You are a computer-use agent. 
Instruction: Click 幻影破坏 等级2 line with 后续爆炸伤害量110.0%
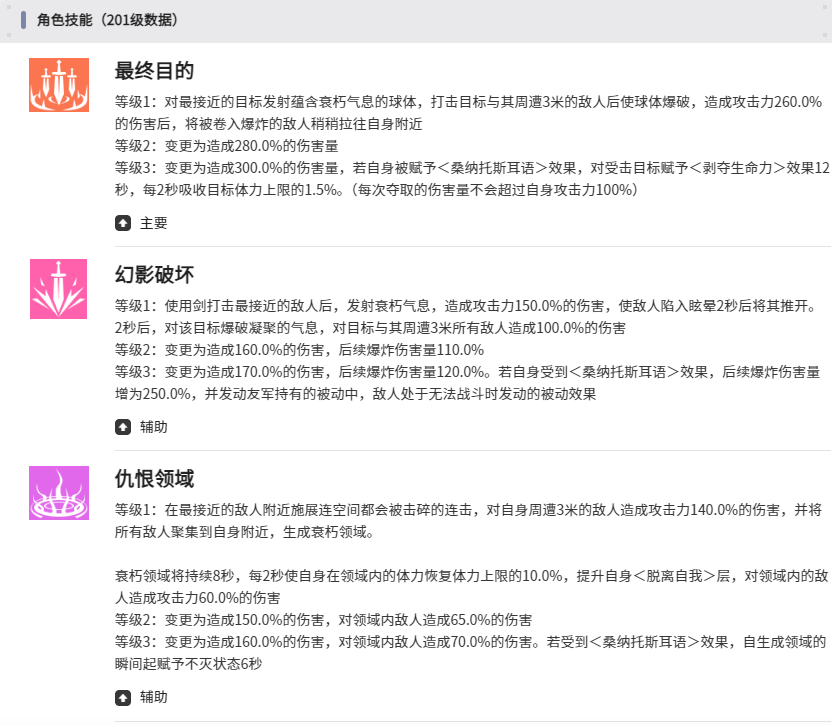coord(299,350)
